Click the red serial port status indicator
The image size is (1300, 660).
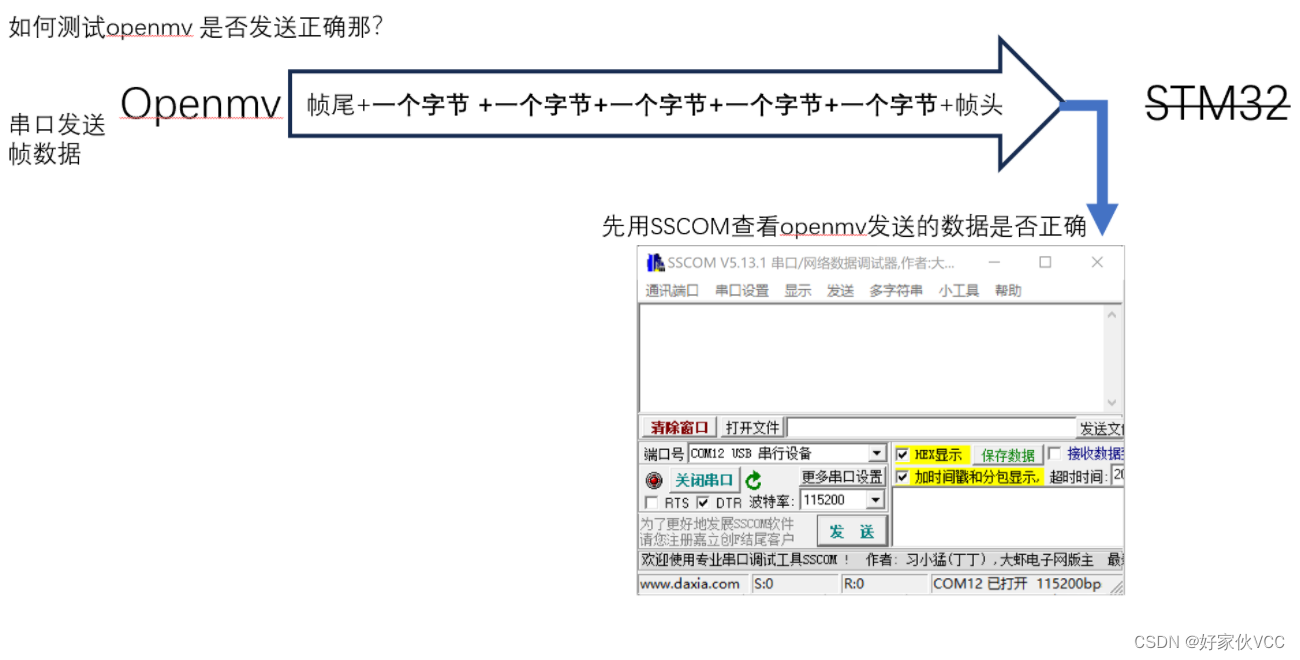(x=654, y=480)
